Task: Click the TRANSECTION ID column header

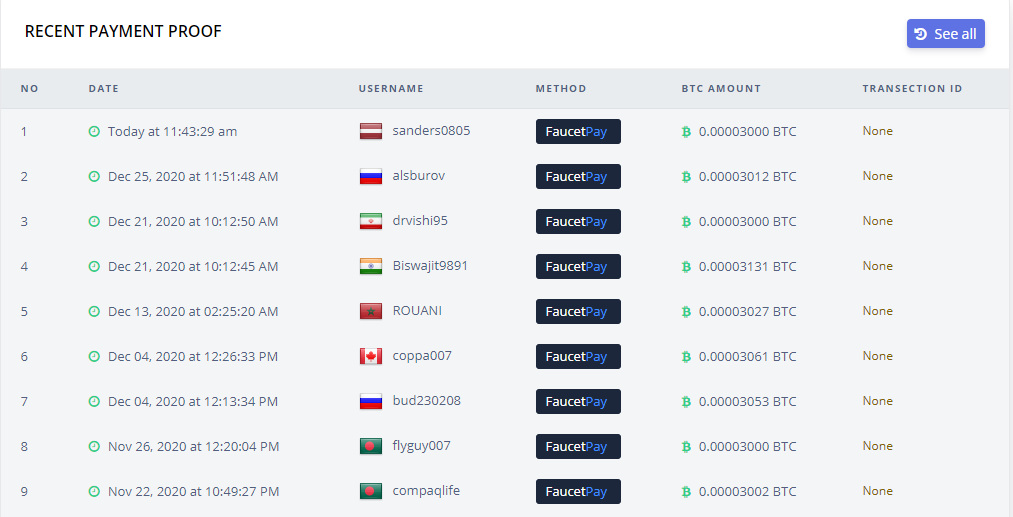Action: pos(912,89)
